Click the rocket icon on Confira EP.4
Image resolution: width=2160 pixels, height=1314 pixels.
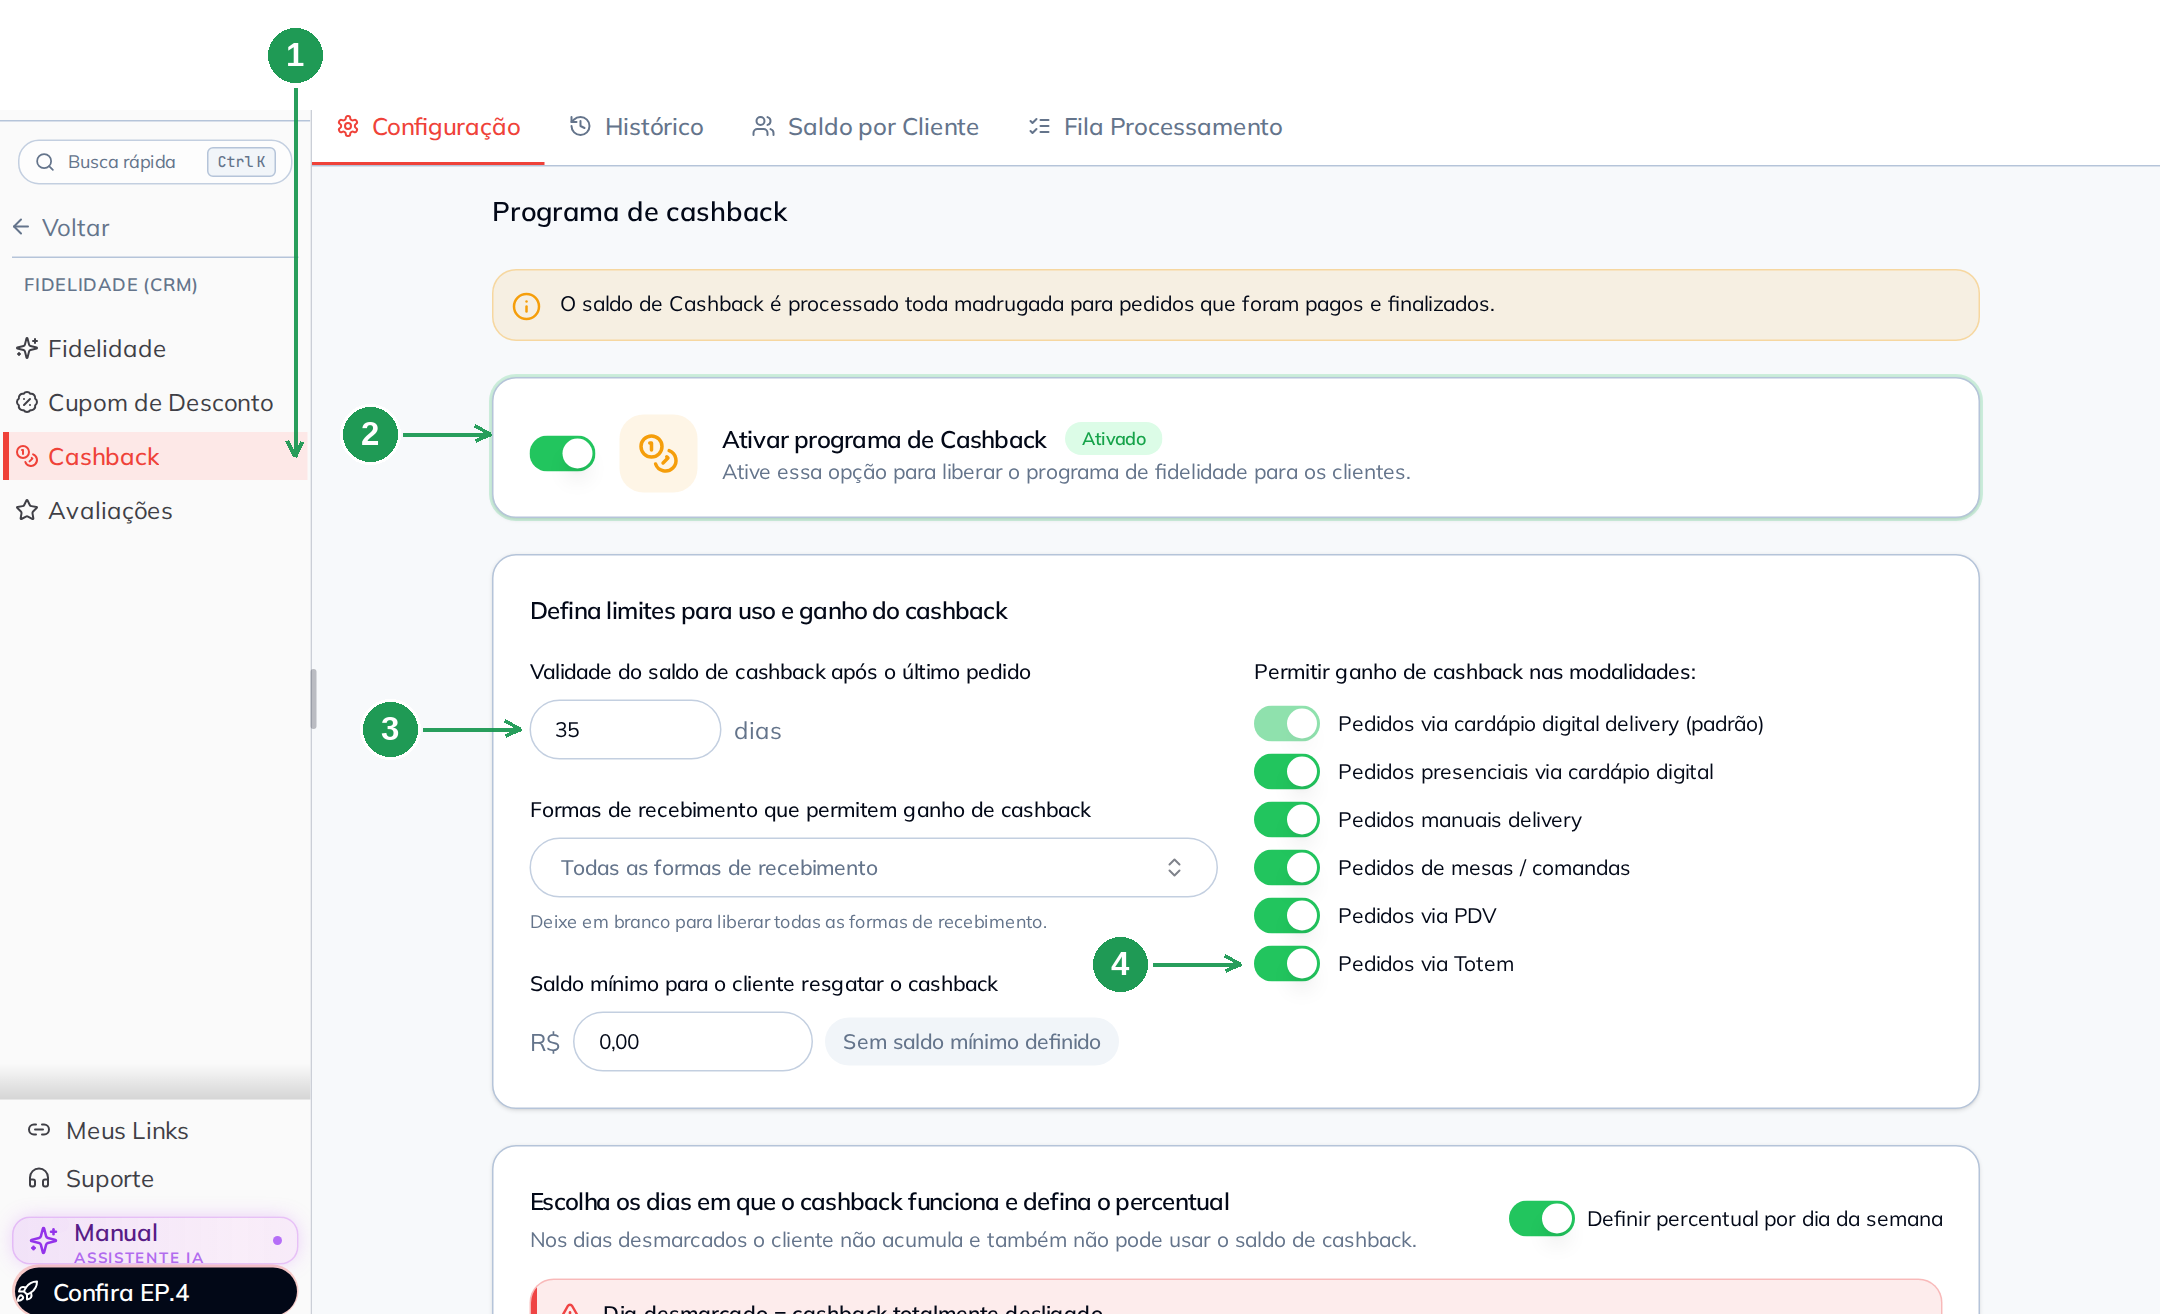[x=28, y=1292]
